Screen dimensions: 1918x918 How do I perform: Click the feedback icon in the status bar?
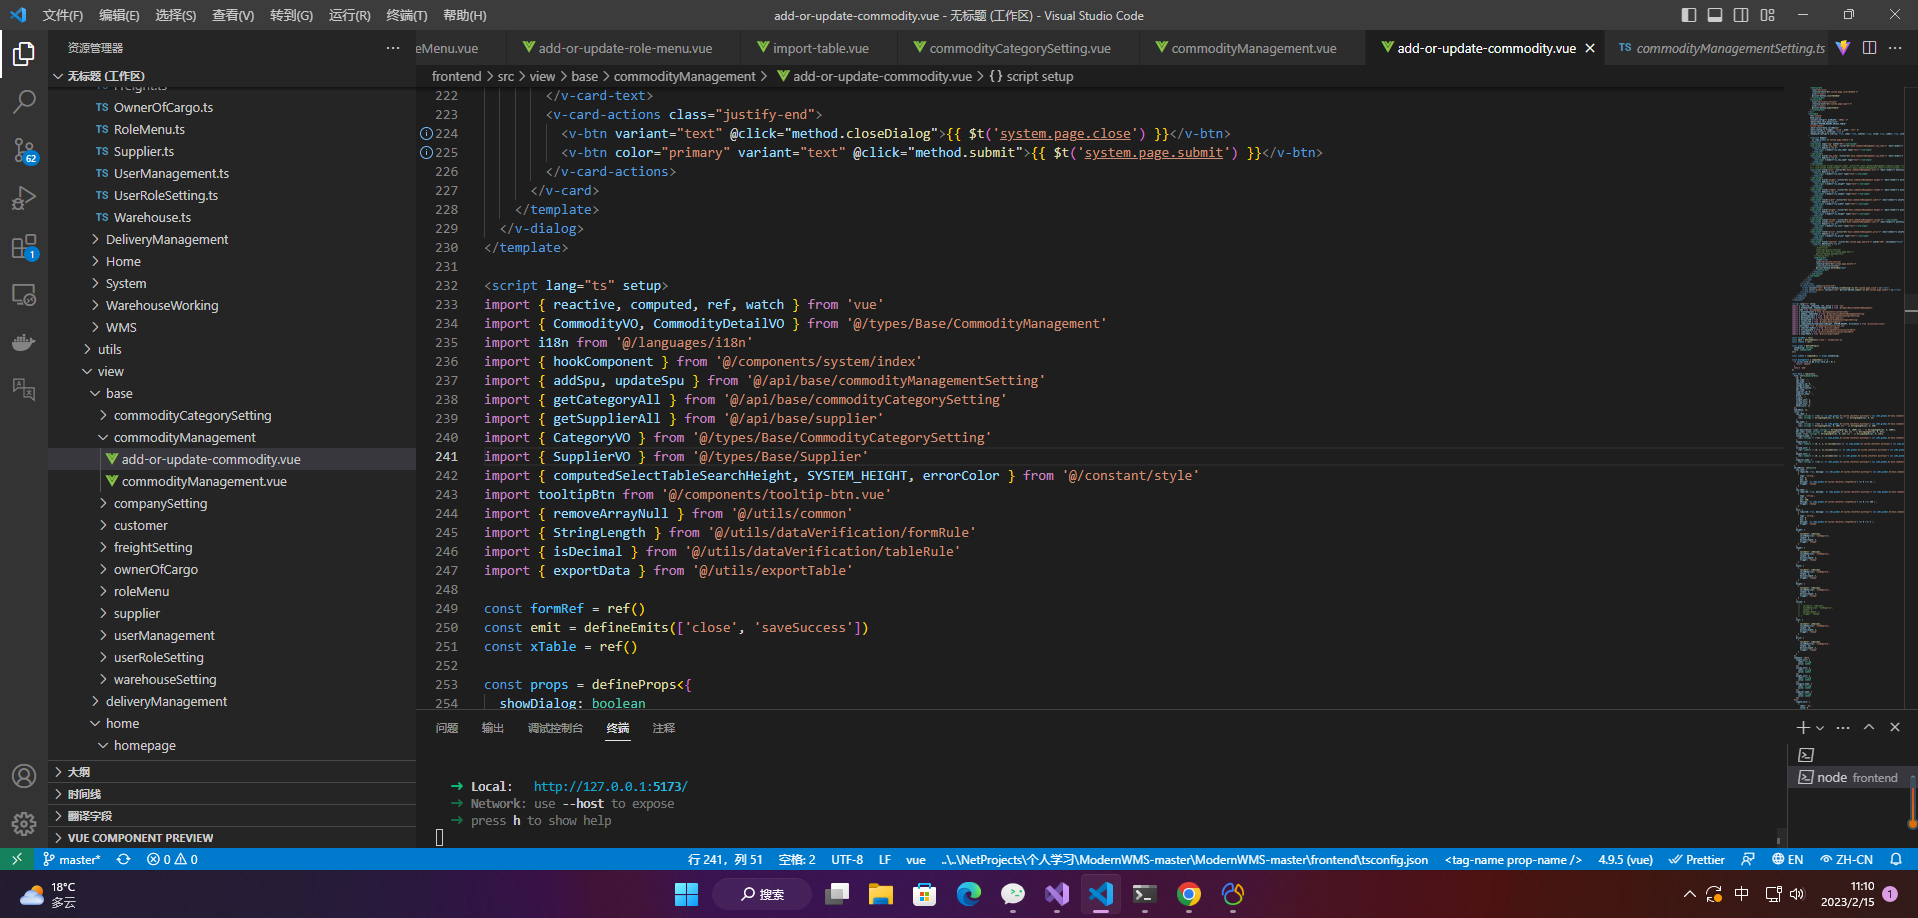(x=1748, y=859)
